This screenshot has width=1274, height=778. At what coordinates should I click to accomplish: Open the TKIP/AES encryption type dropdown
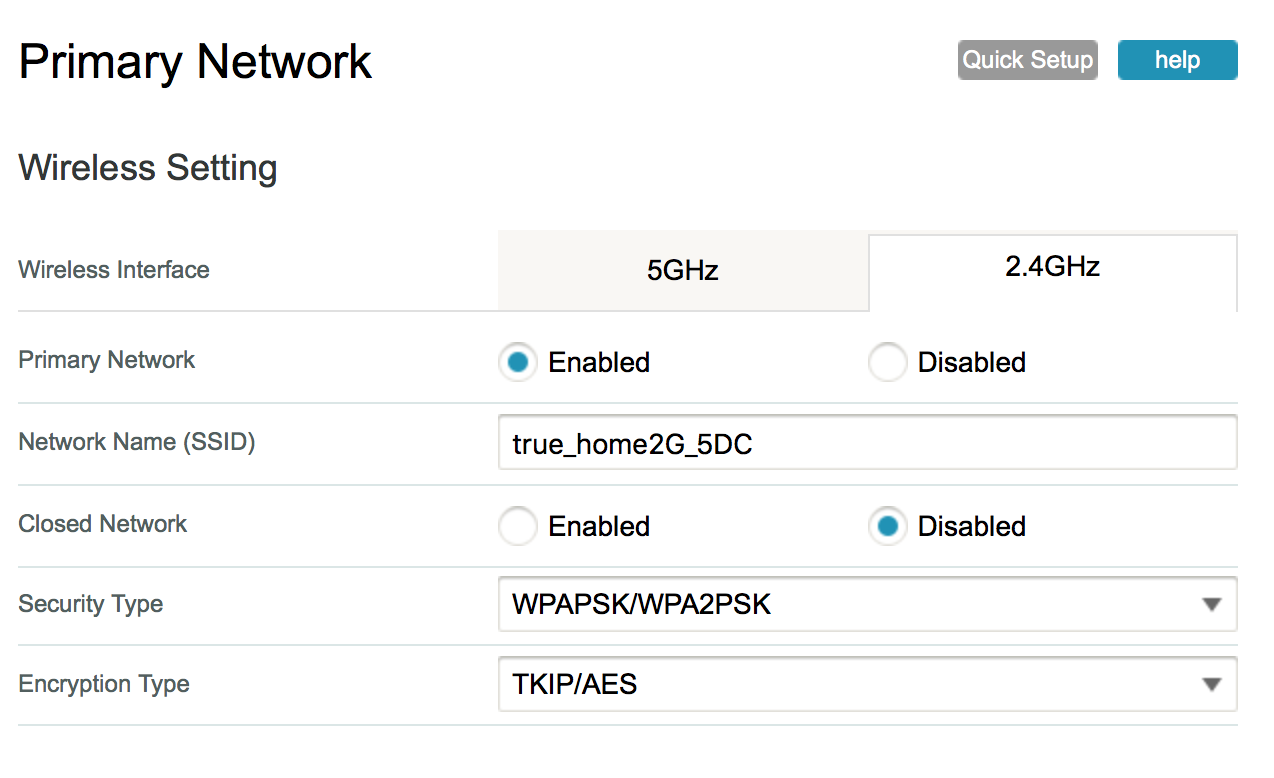pos(867,684)
